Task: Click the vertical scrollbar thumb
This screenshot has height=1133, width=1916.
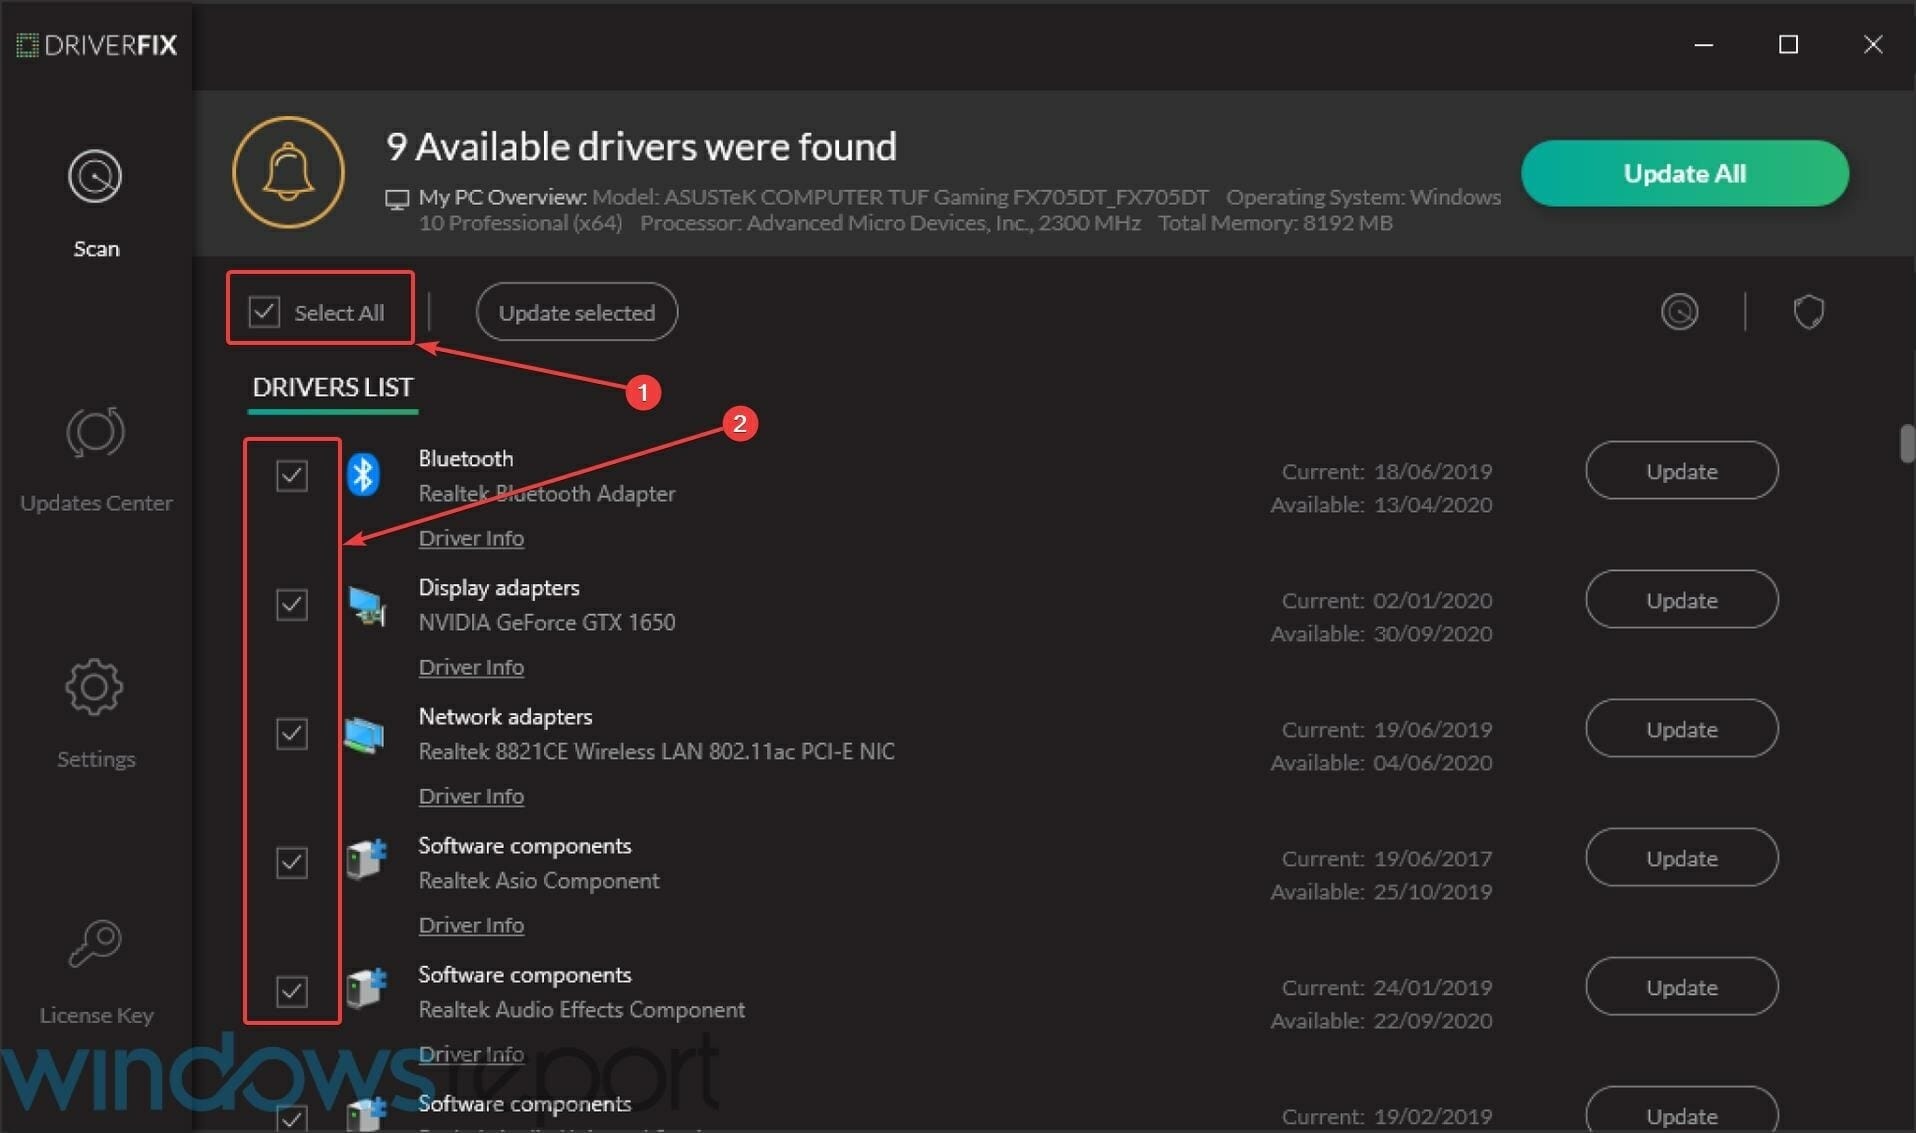Action: (x=1907, y=444)
